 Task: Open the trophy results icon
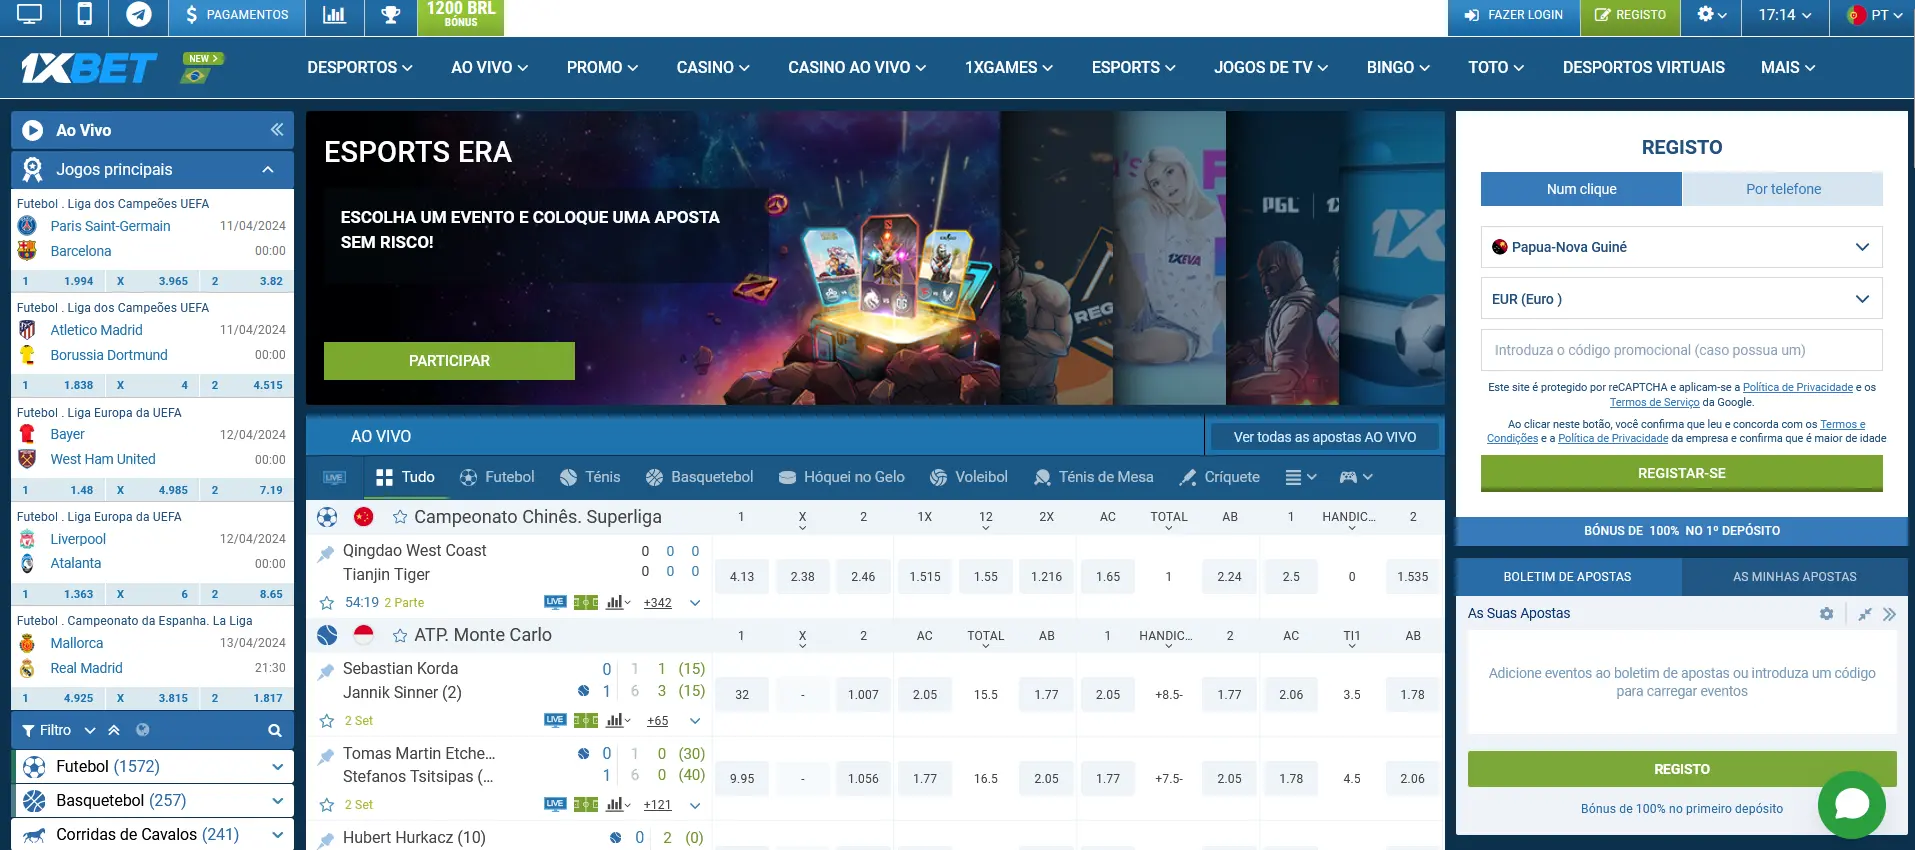(390, 15)
